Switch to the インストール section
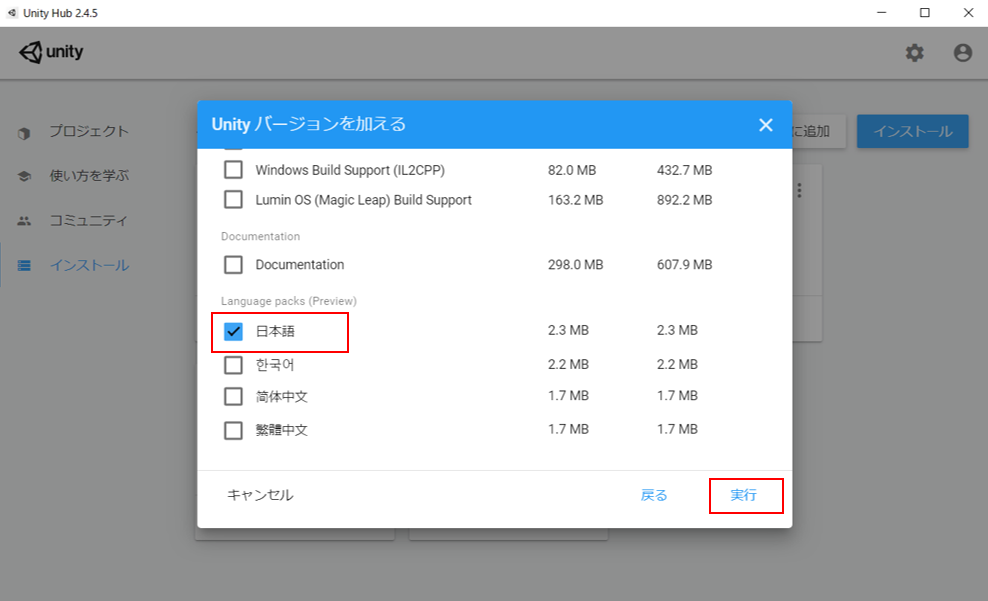 89,265
